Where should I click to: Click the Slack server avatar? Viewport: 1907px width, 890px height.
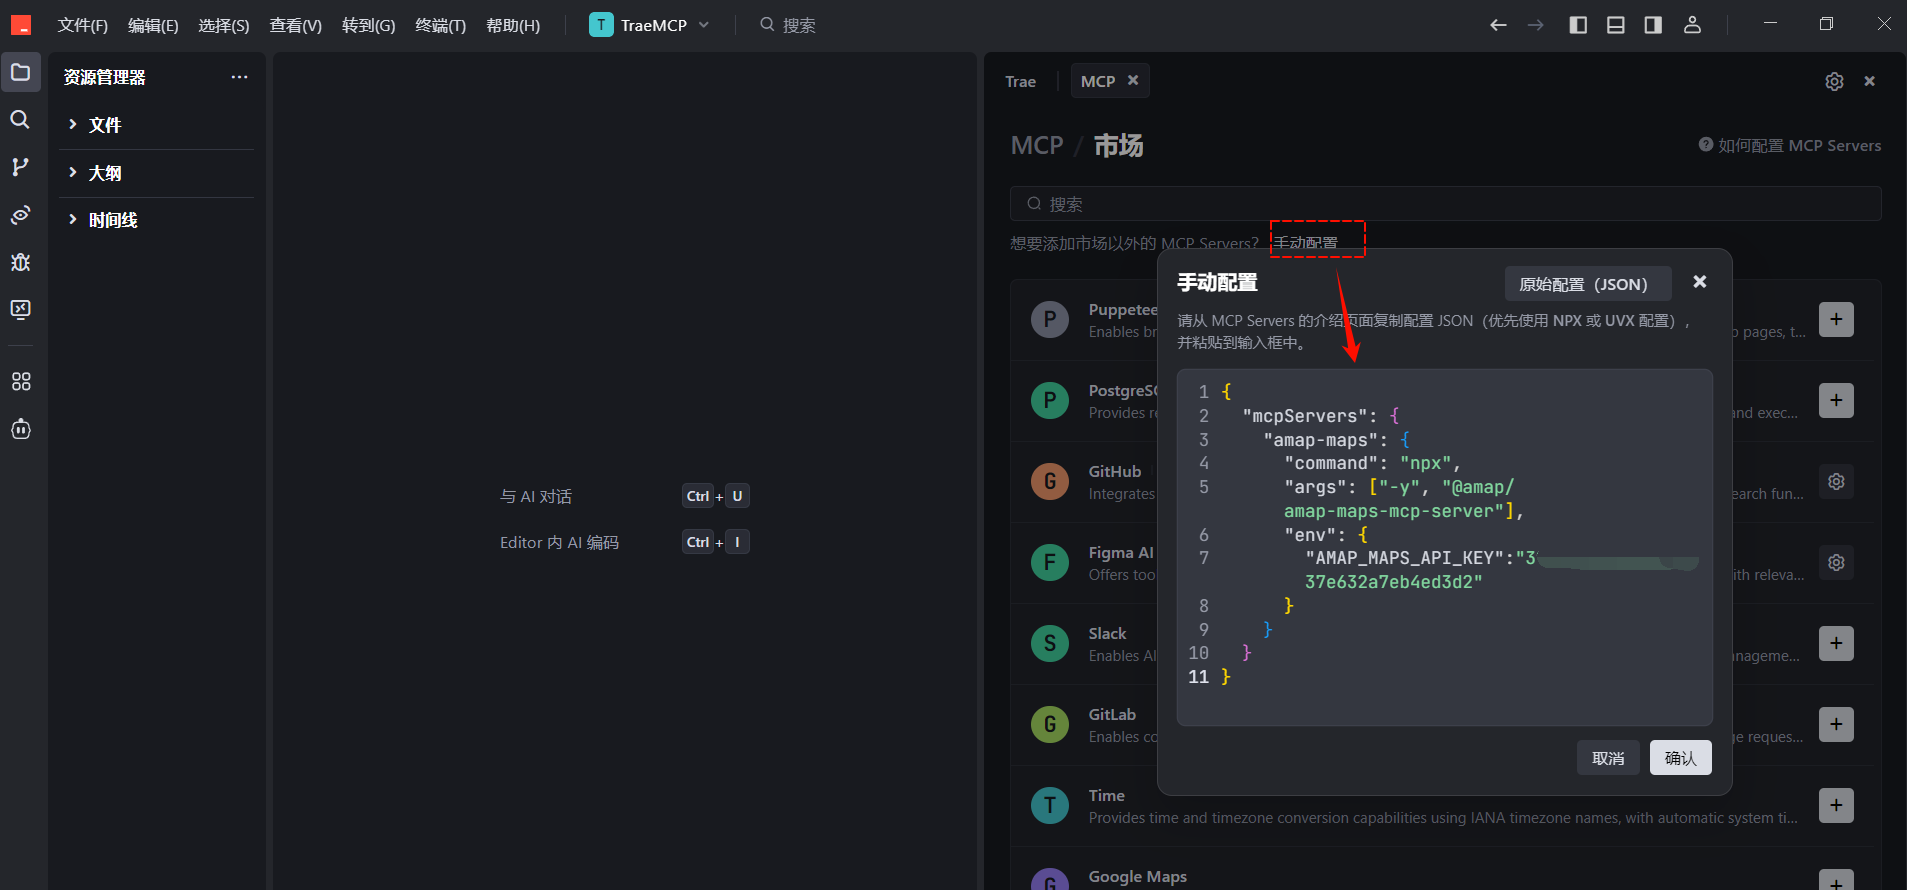click(1049, 643)
